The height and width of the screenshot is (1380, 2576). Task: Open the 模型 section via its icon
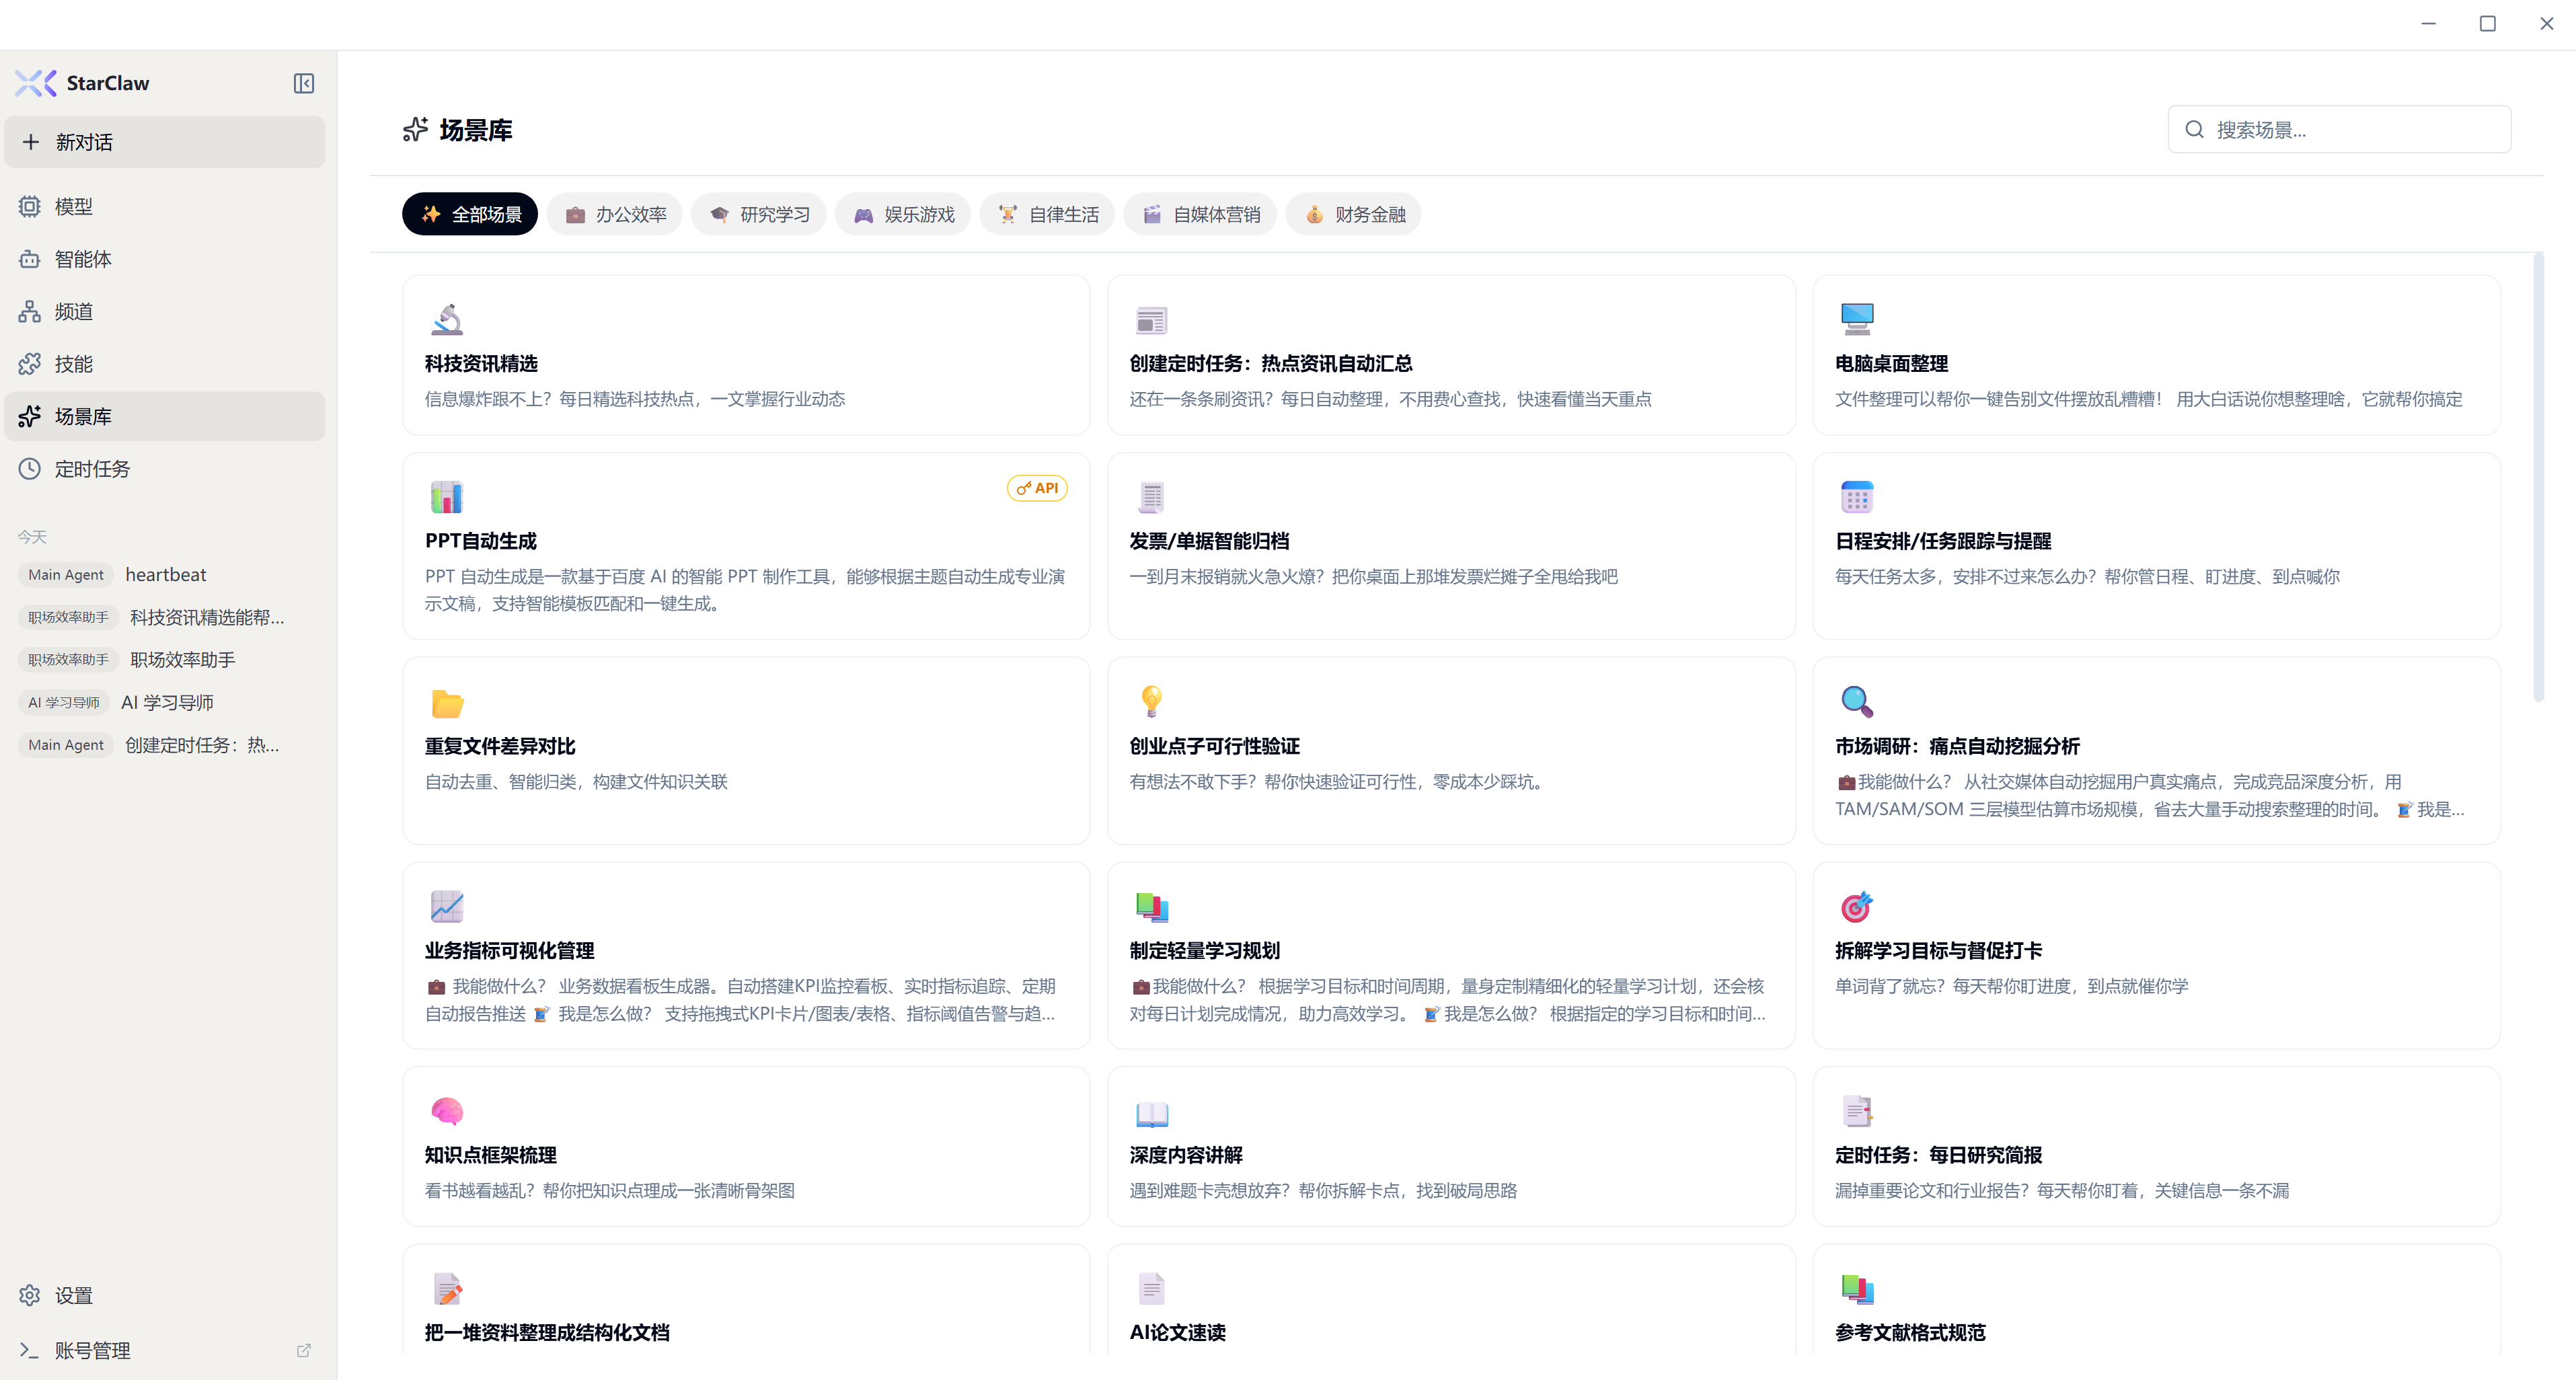30,206
